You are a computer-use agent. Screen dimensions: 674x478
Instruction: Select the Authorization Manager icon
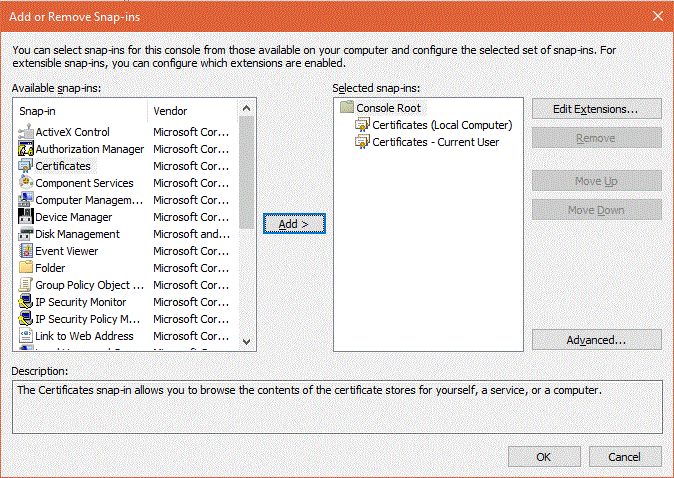click(x=27, y=149)
